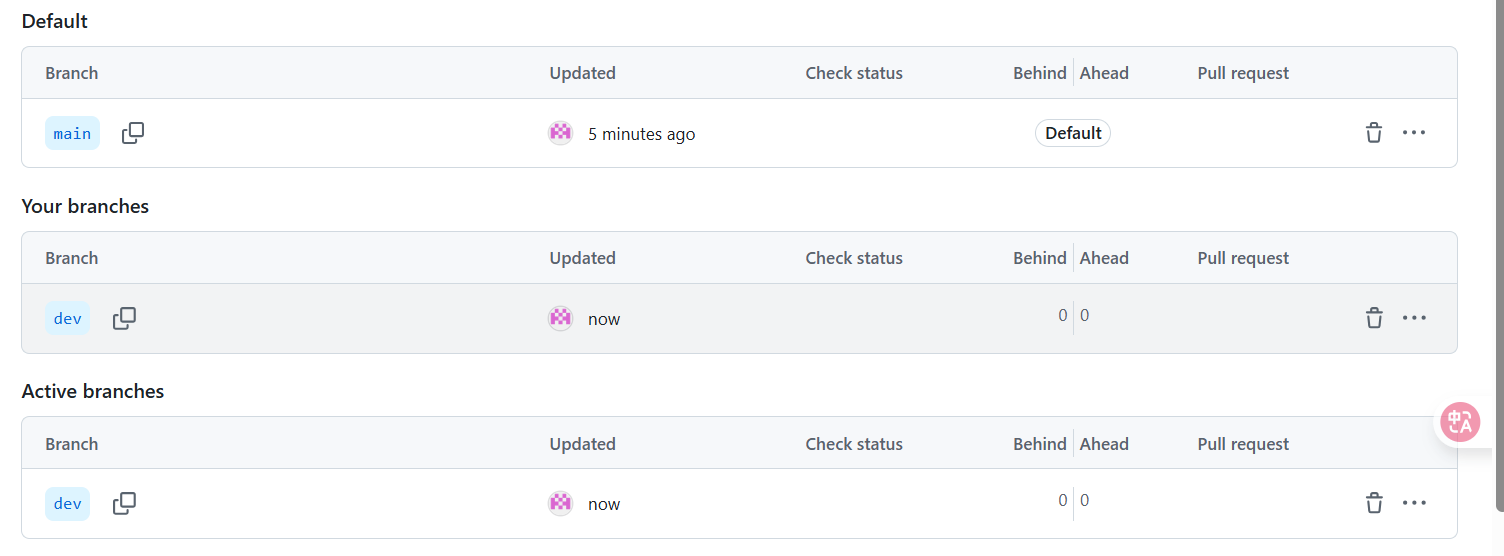1504x556 pixels.
Task: Open the dev branch under Your branches
Action: [x=68, y=319]
